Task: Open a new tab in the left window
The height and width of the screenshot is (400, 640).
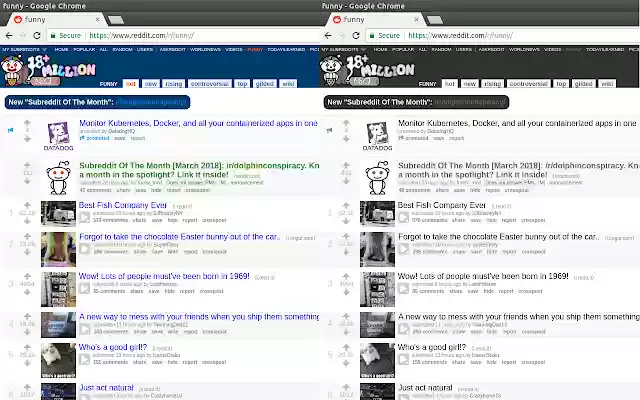Action: pyautogui.click(x=116, y=20)
